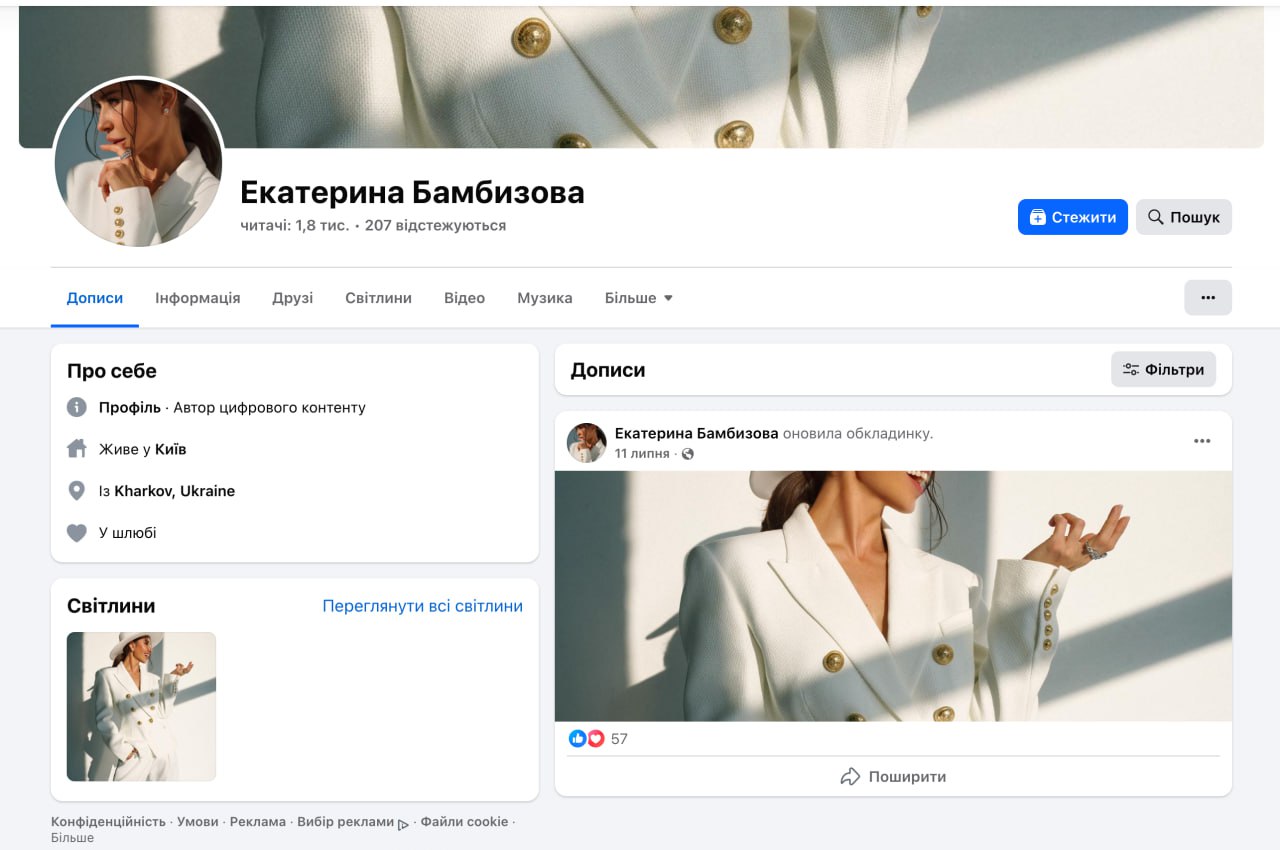Viewport: 1280px width, 850px height.
Task: Click the like reaction icon under the post
Action: pyautogui.click(x=577, y=739)
